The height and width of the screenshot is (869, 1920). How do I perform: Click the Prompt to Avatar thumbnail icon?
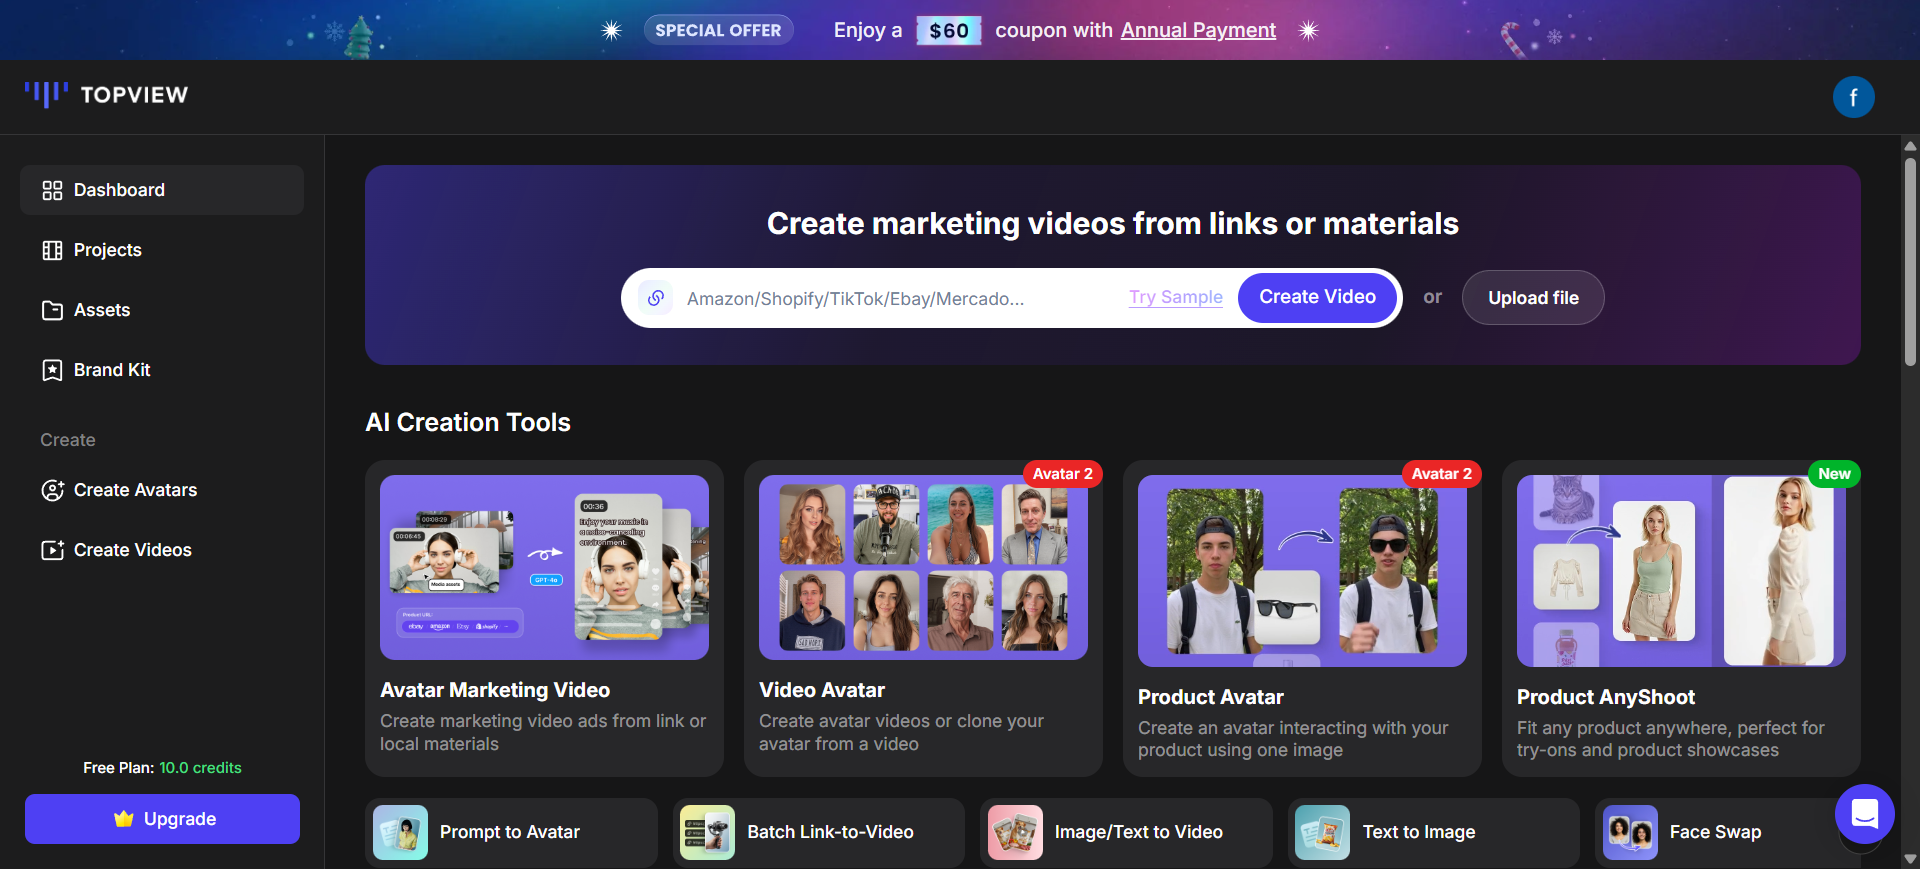400,832
